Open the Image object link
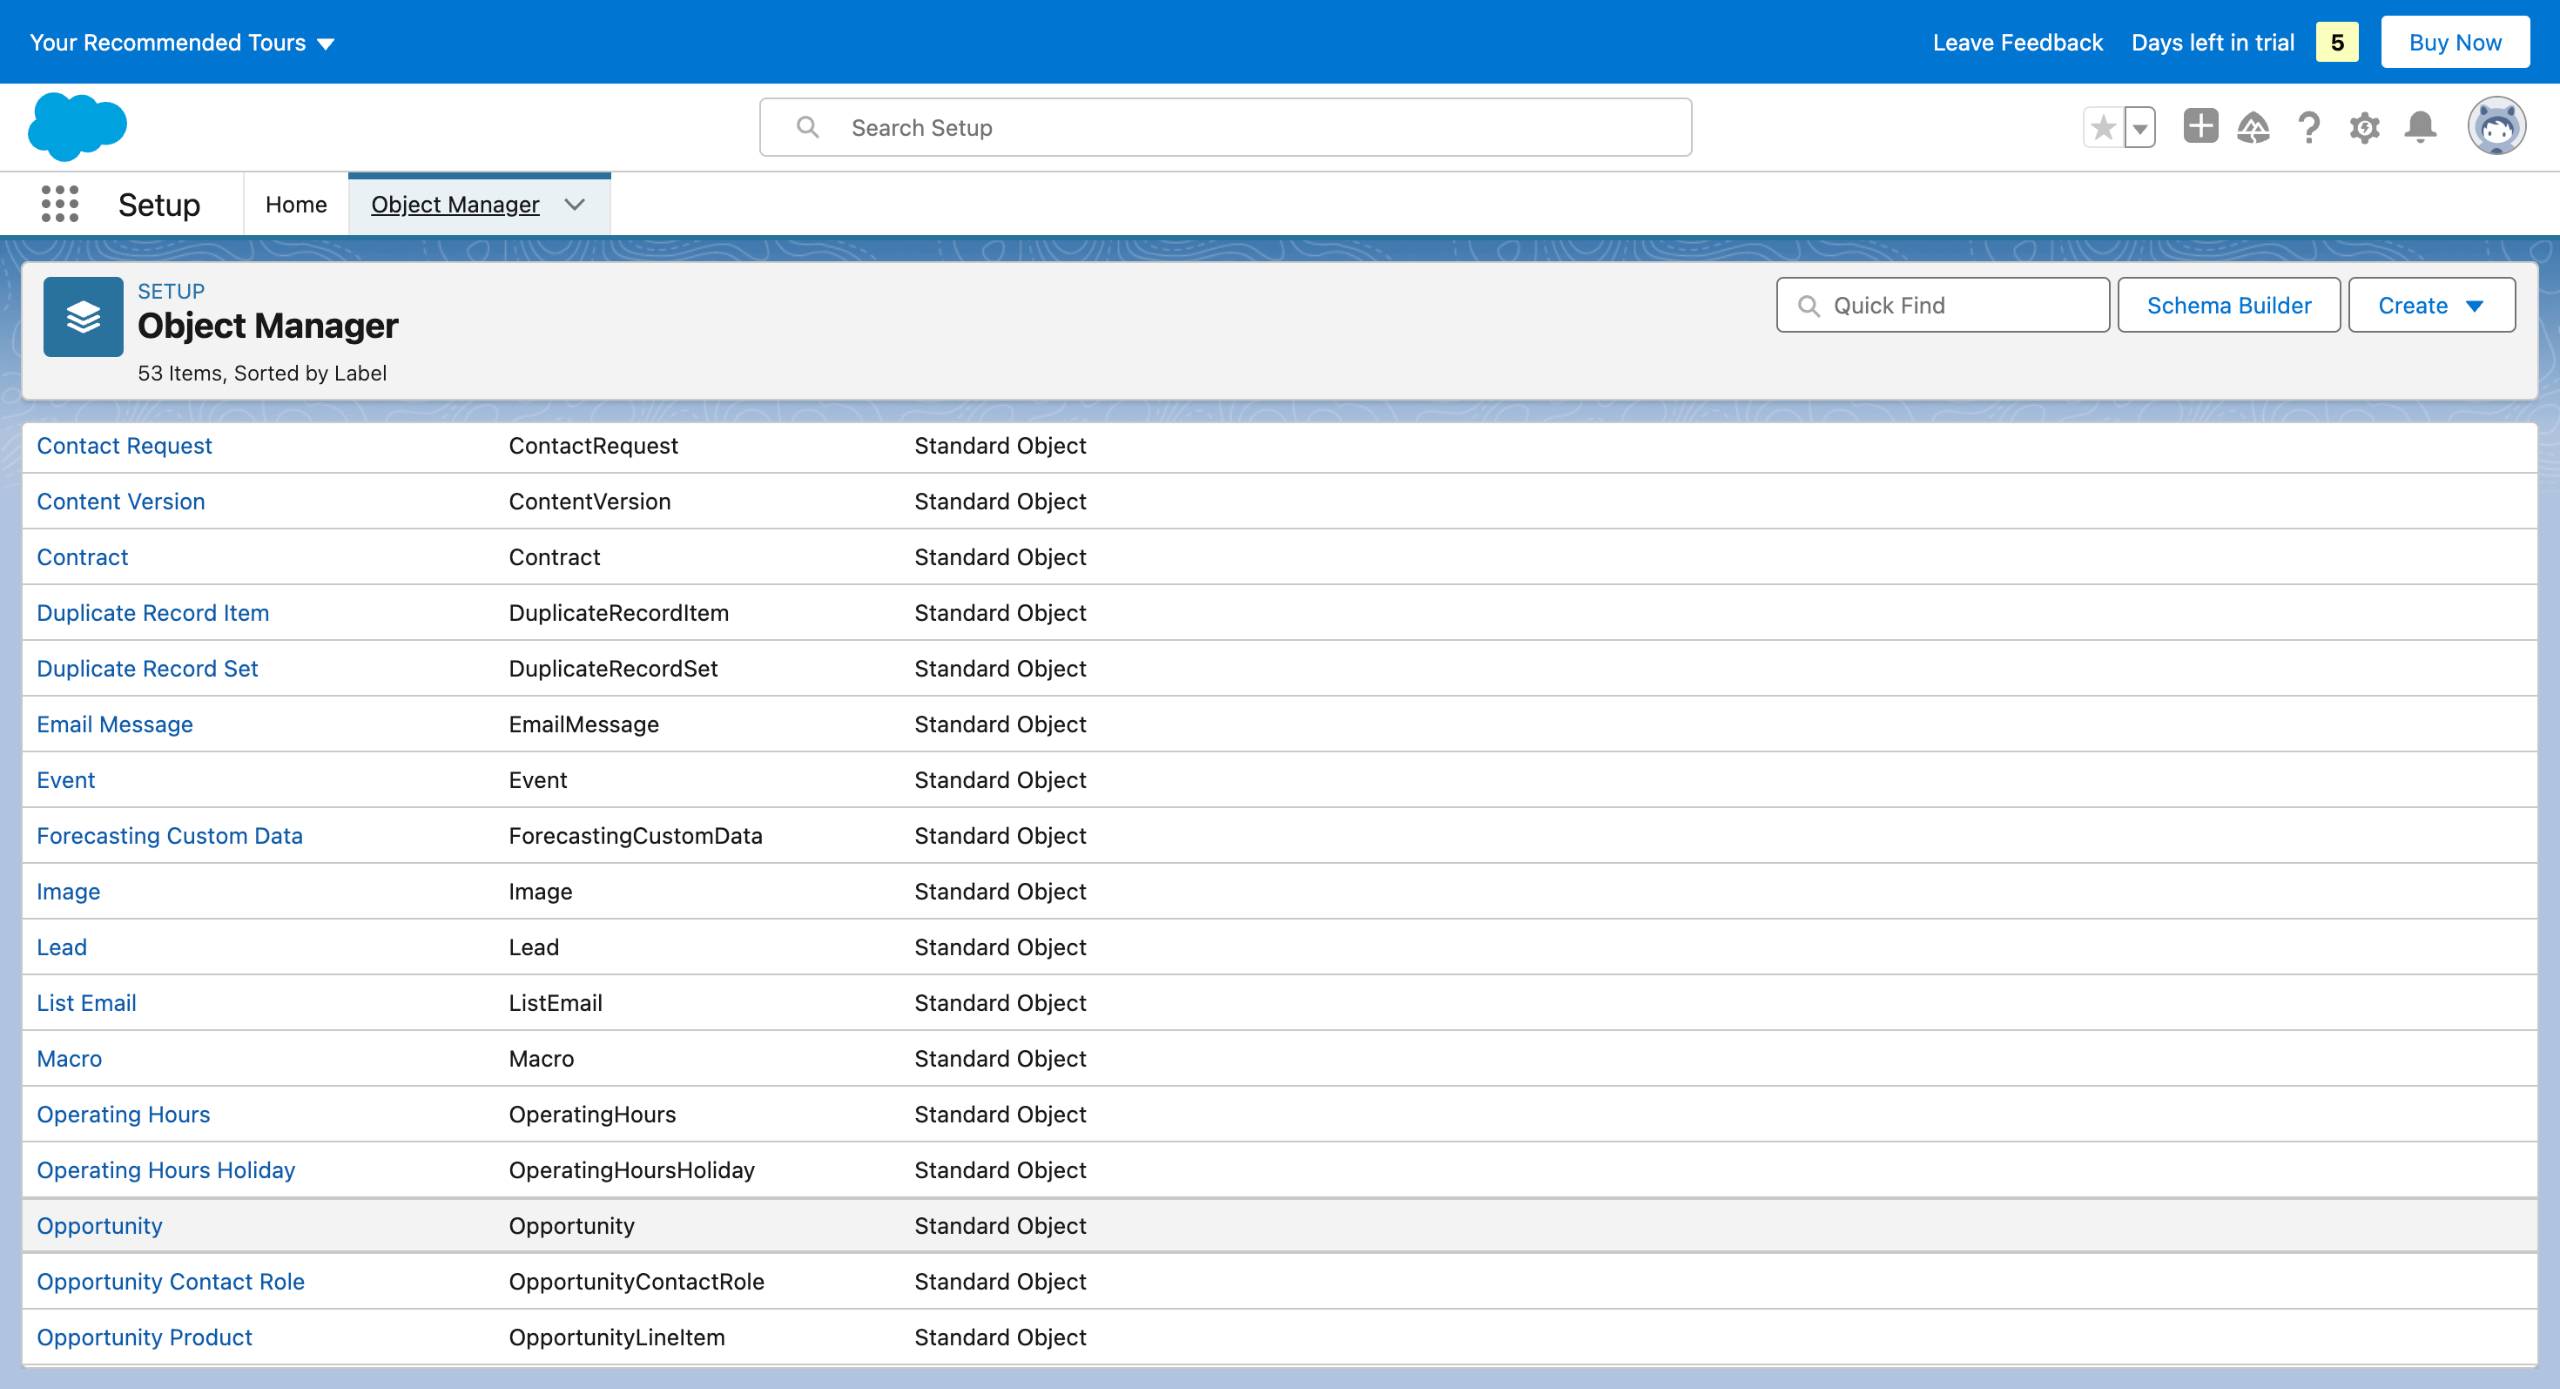 pos(68,892)
